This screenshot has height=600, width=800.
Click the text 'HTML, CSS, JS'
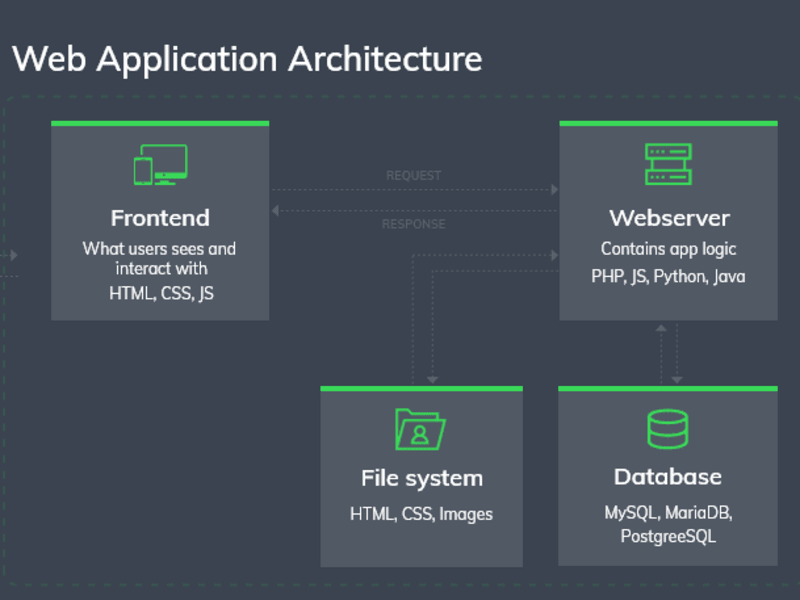[x=161, y=293]
